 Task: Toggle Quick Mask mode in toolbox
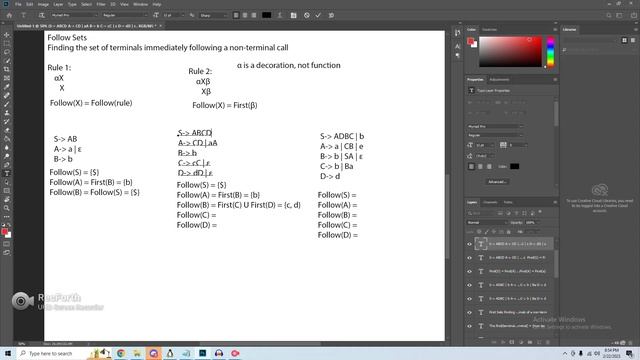(7, 244)
